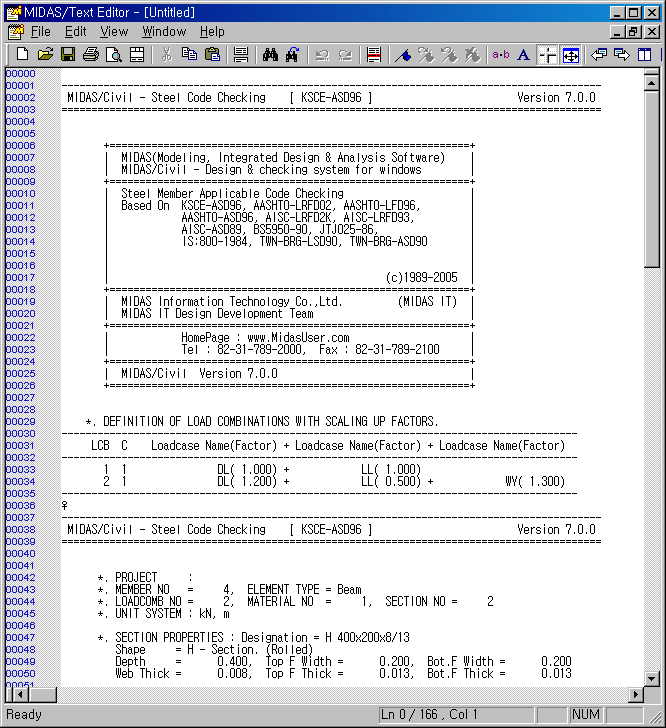This screenshot has width=666, height=728.
Task: Split window using the two-pane icon
Action: pyautogui.click(x=645, y=55)
